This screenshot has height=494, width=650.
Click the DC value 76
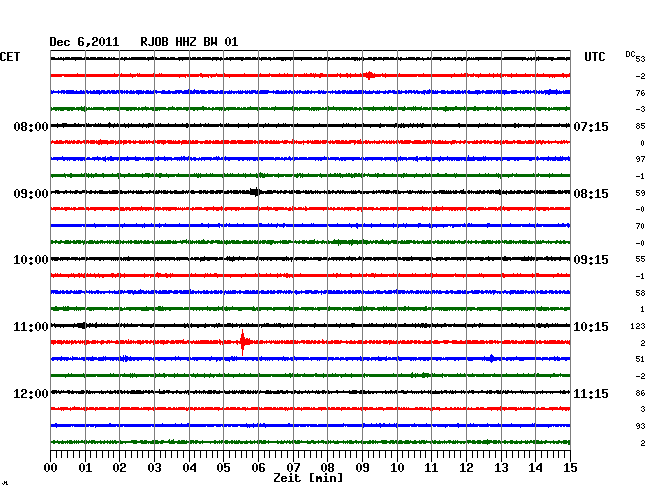click(640, 93)
